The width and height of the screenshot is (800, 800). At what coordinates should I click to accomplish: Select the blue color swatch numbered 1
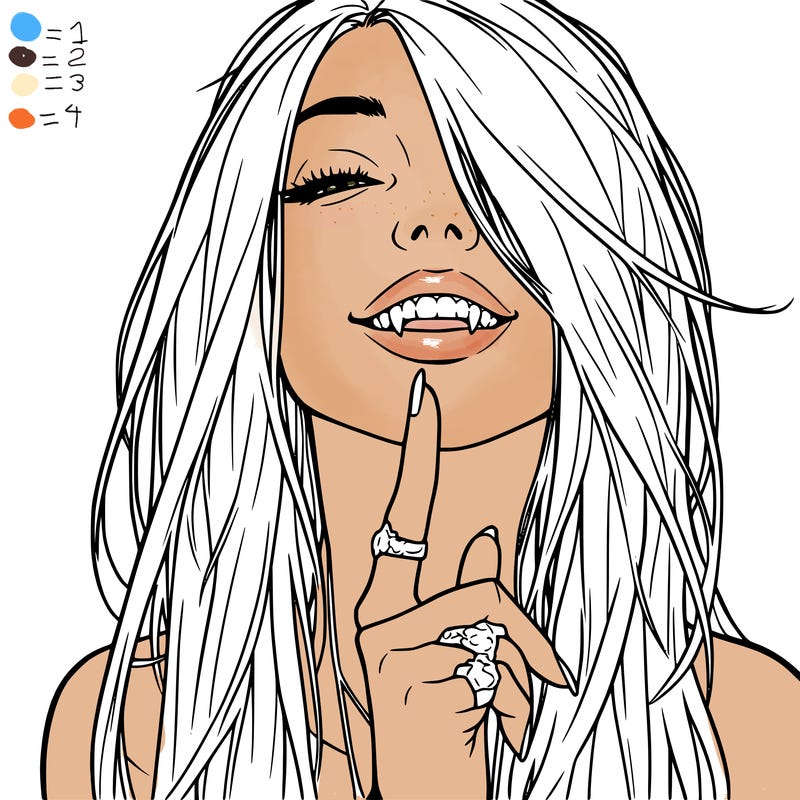[25, 27]
